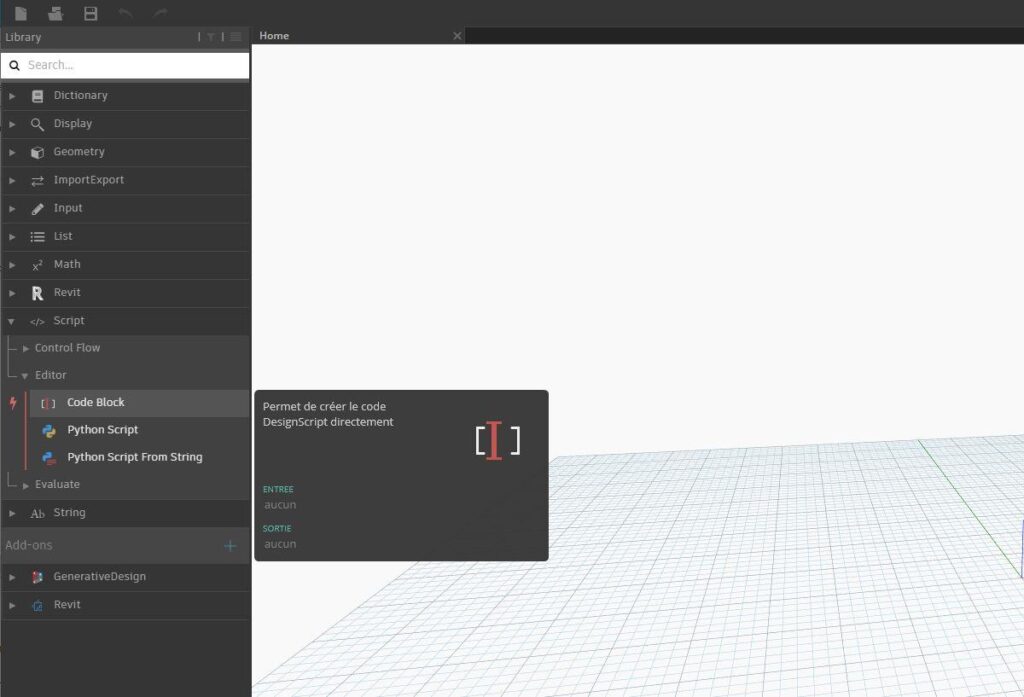This screenshot has height=697, width=1024.
Task: Select the Code Block node icon
Action: click(x=48, y=402)
